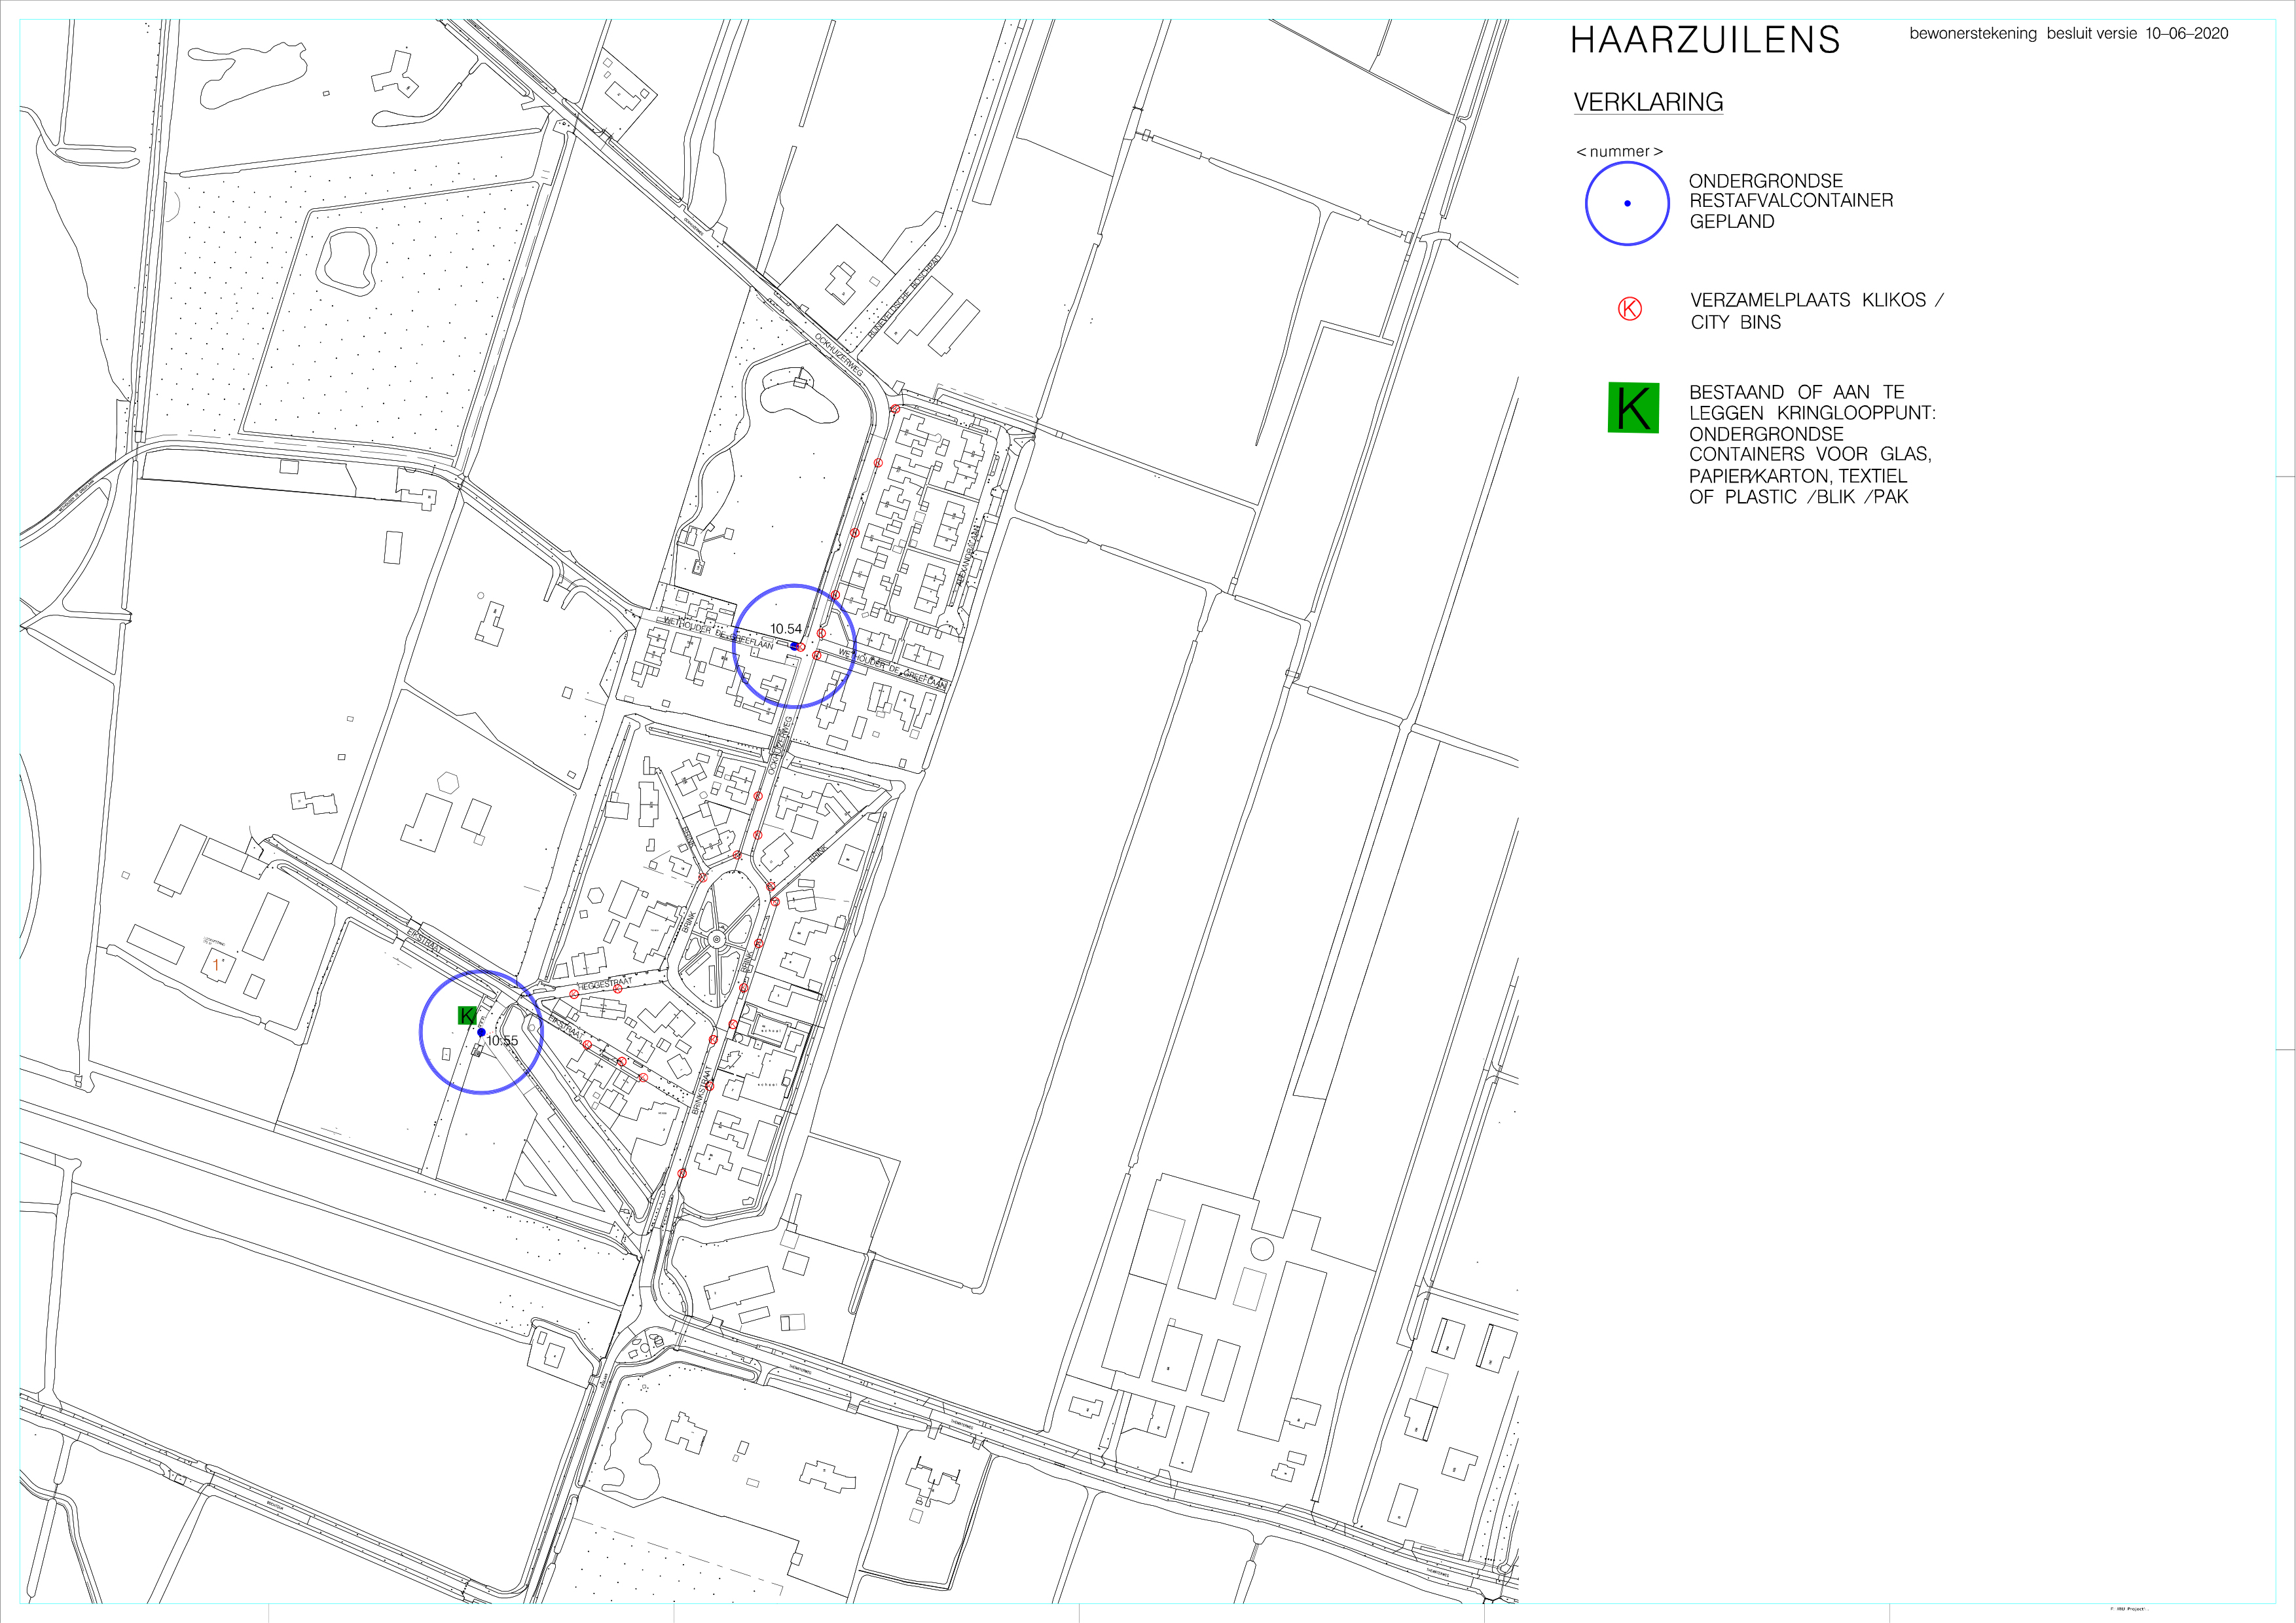Click the blue container dot beside 10.54
Screen dimensions: 2296x1623
point(794,646)
